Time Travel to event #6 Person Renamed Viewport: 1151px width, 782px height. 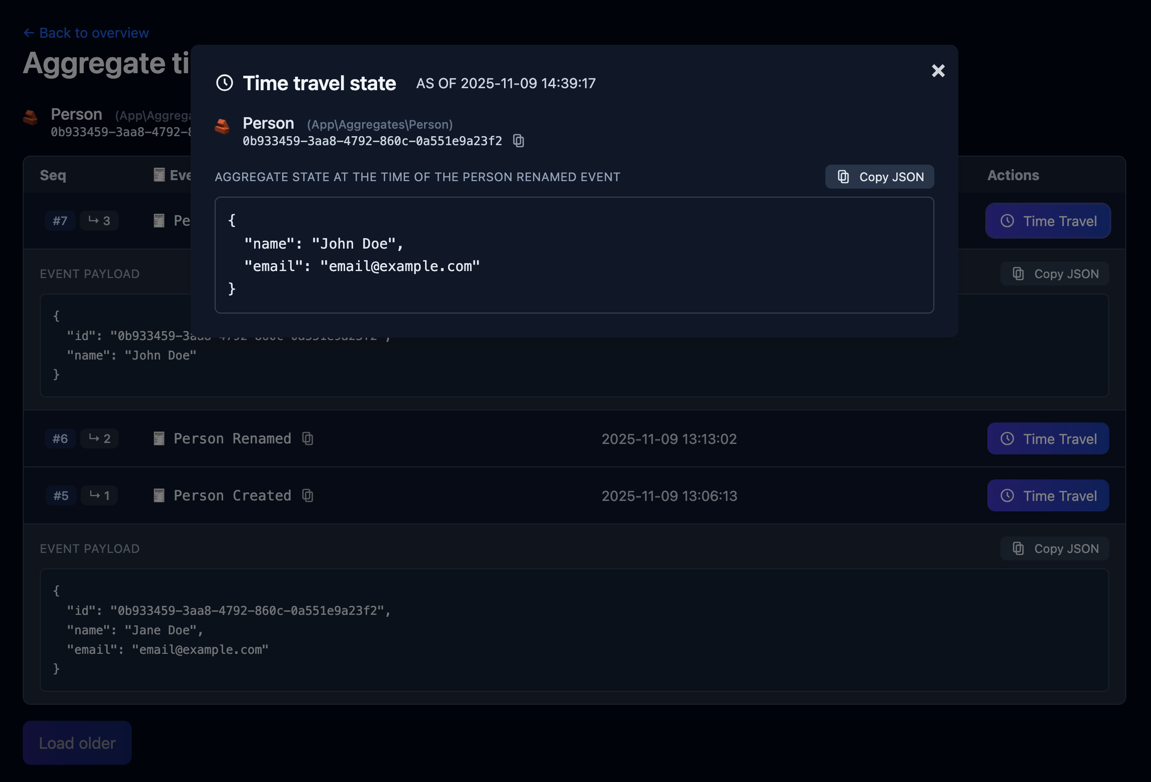pyautogui.click(x=1048, y=438)
